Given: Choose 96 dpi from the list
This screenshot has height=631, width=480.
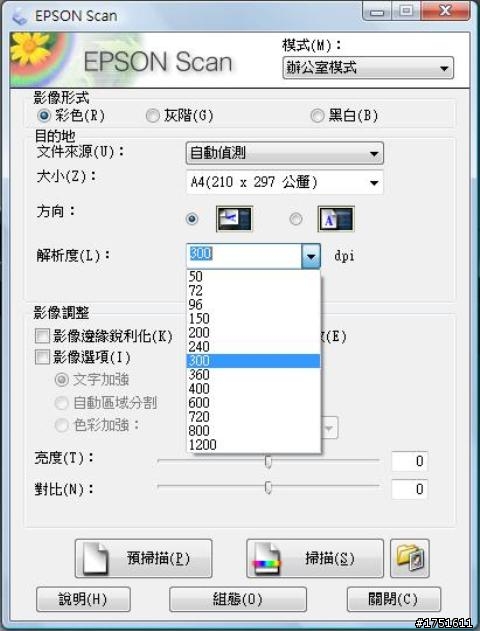Looking at the screenshot, I should 253,305.
